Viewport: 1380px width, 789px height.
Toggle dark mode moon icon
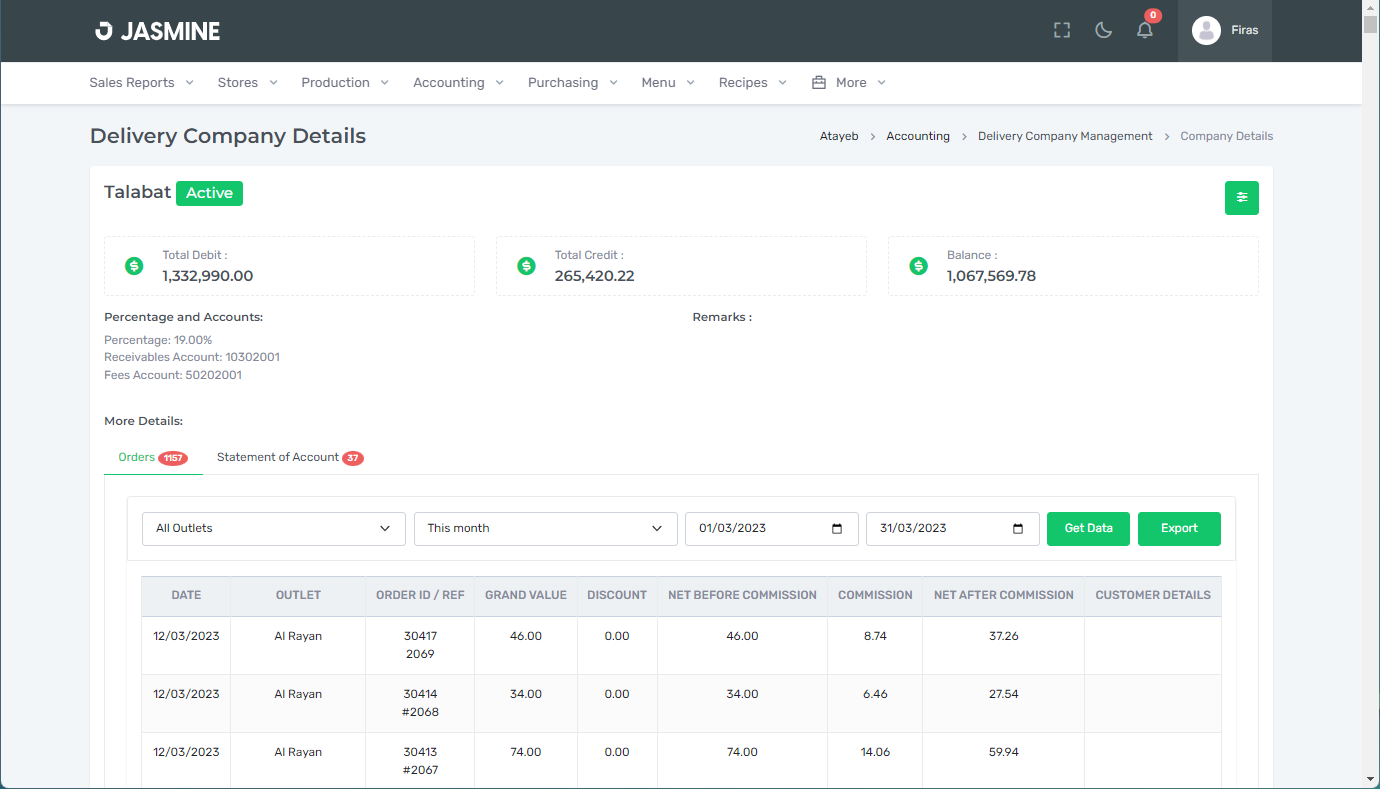coord(1104,31)
